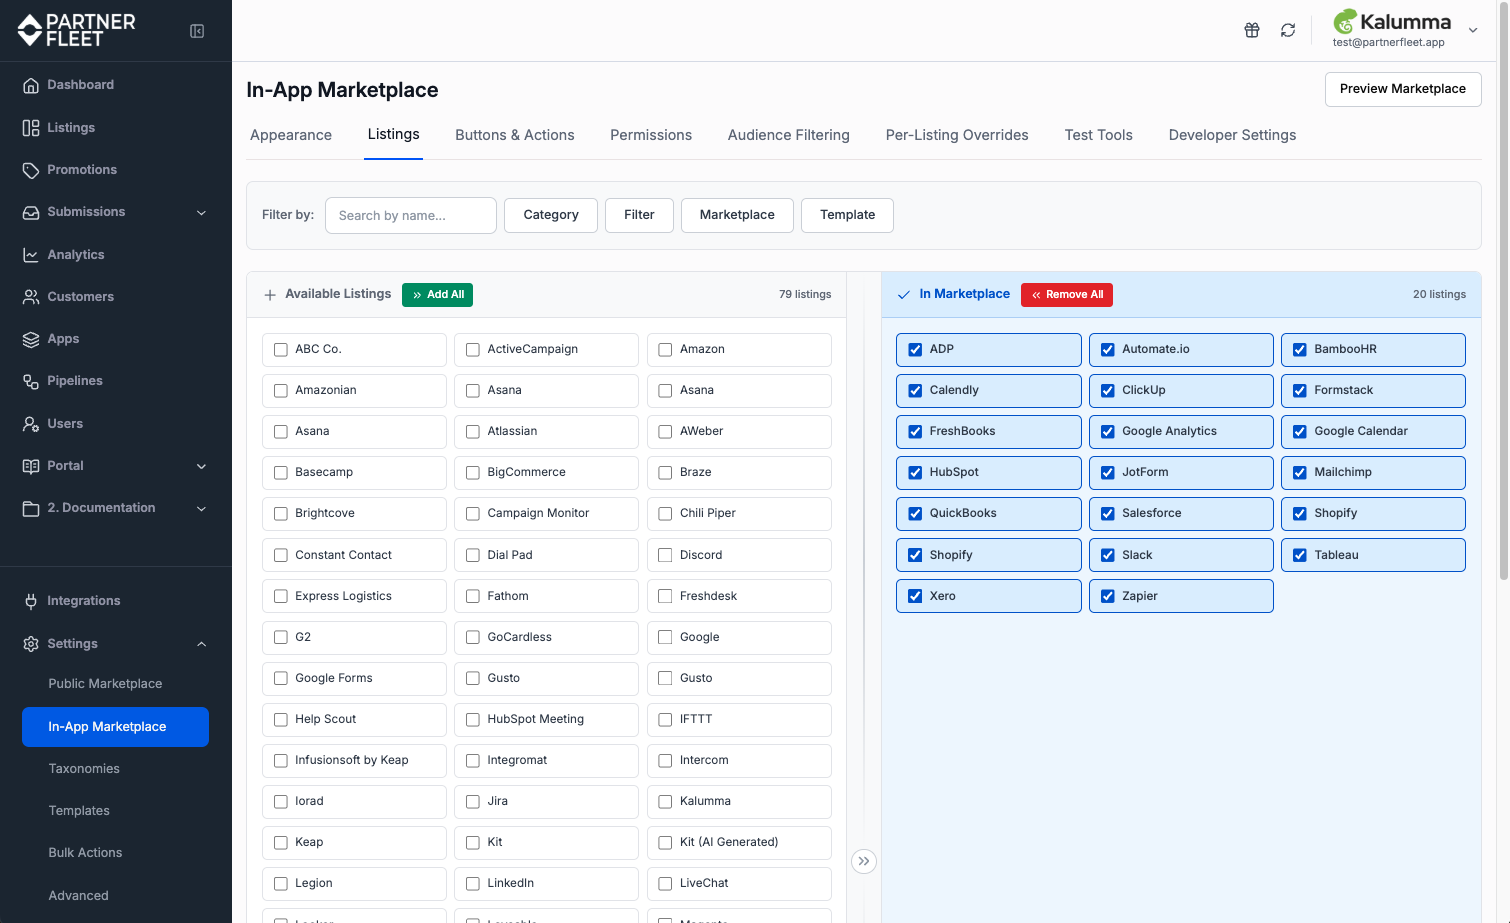
Task: Open the gift icon in header
Action: click(1252, 30)
